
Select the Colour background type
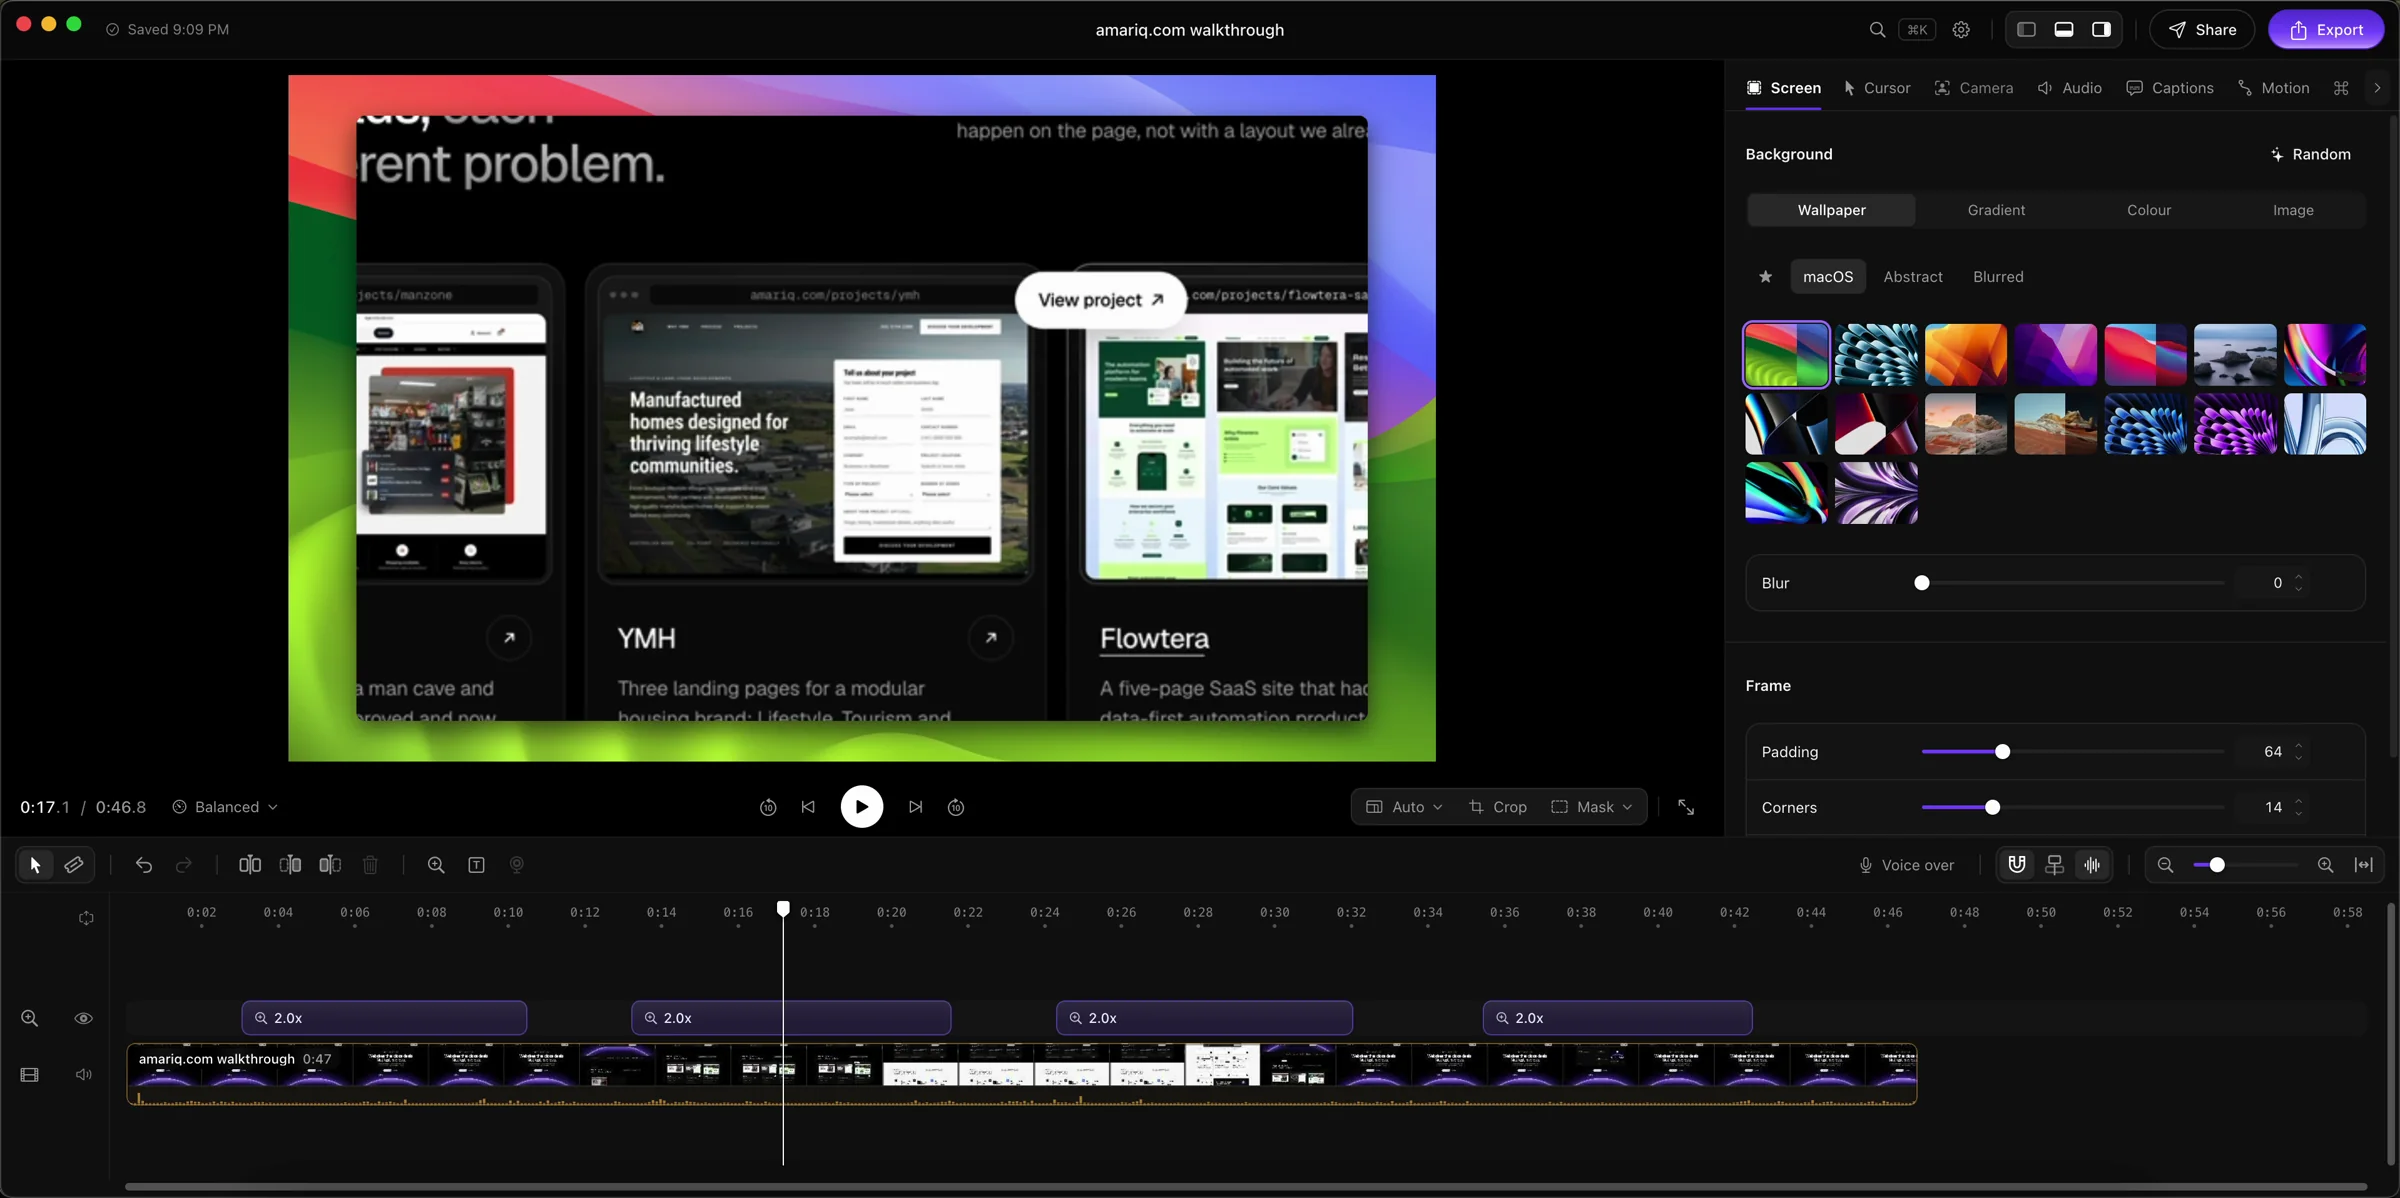[2149, 210]
